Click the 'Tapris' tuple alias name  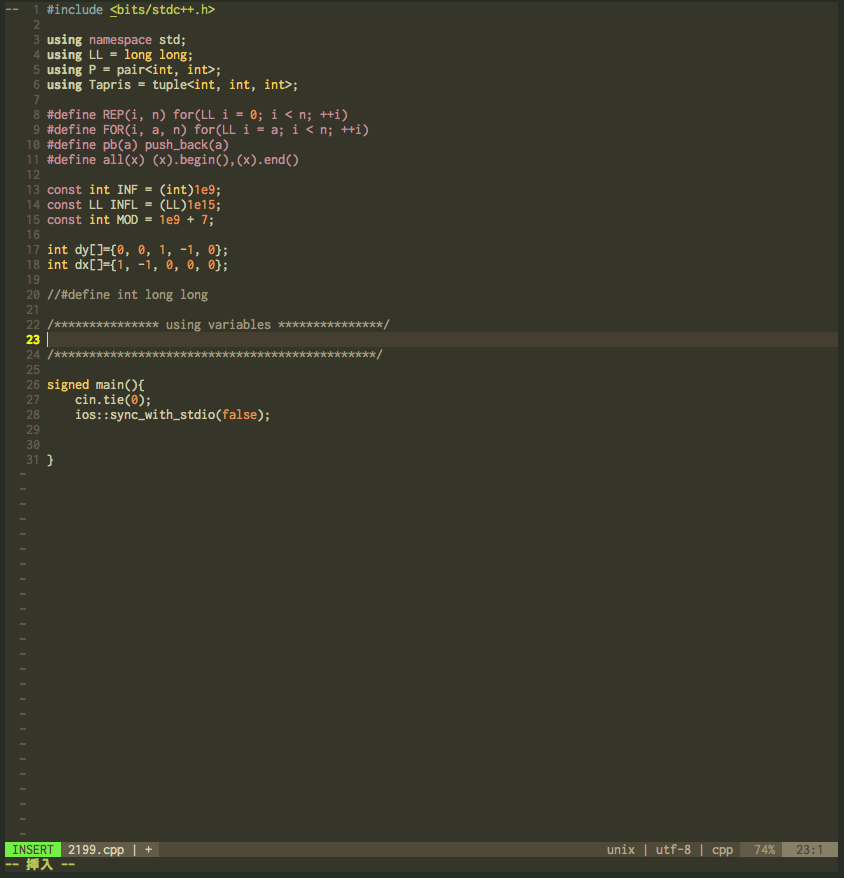pos(110,85)
